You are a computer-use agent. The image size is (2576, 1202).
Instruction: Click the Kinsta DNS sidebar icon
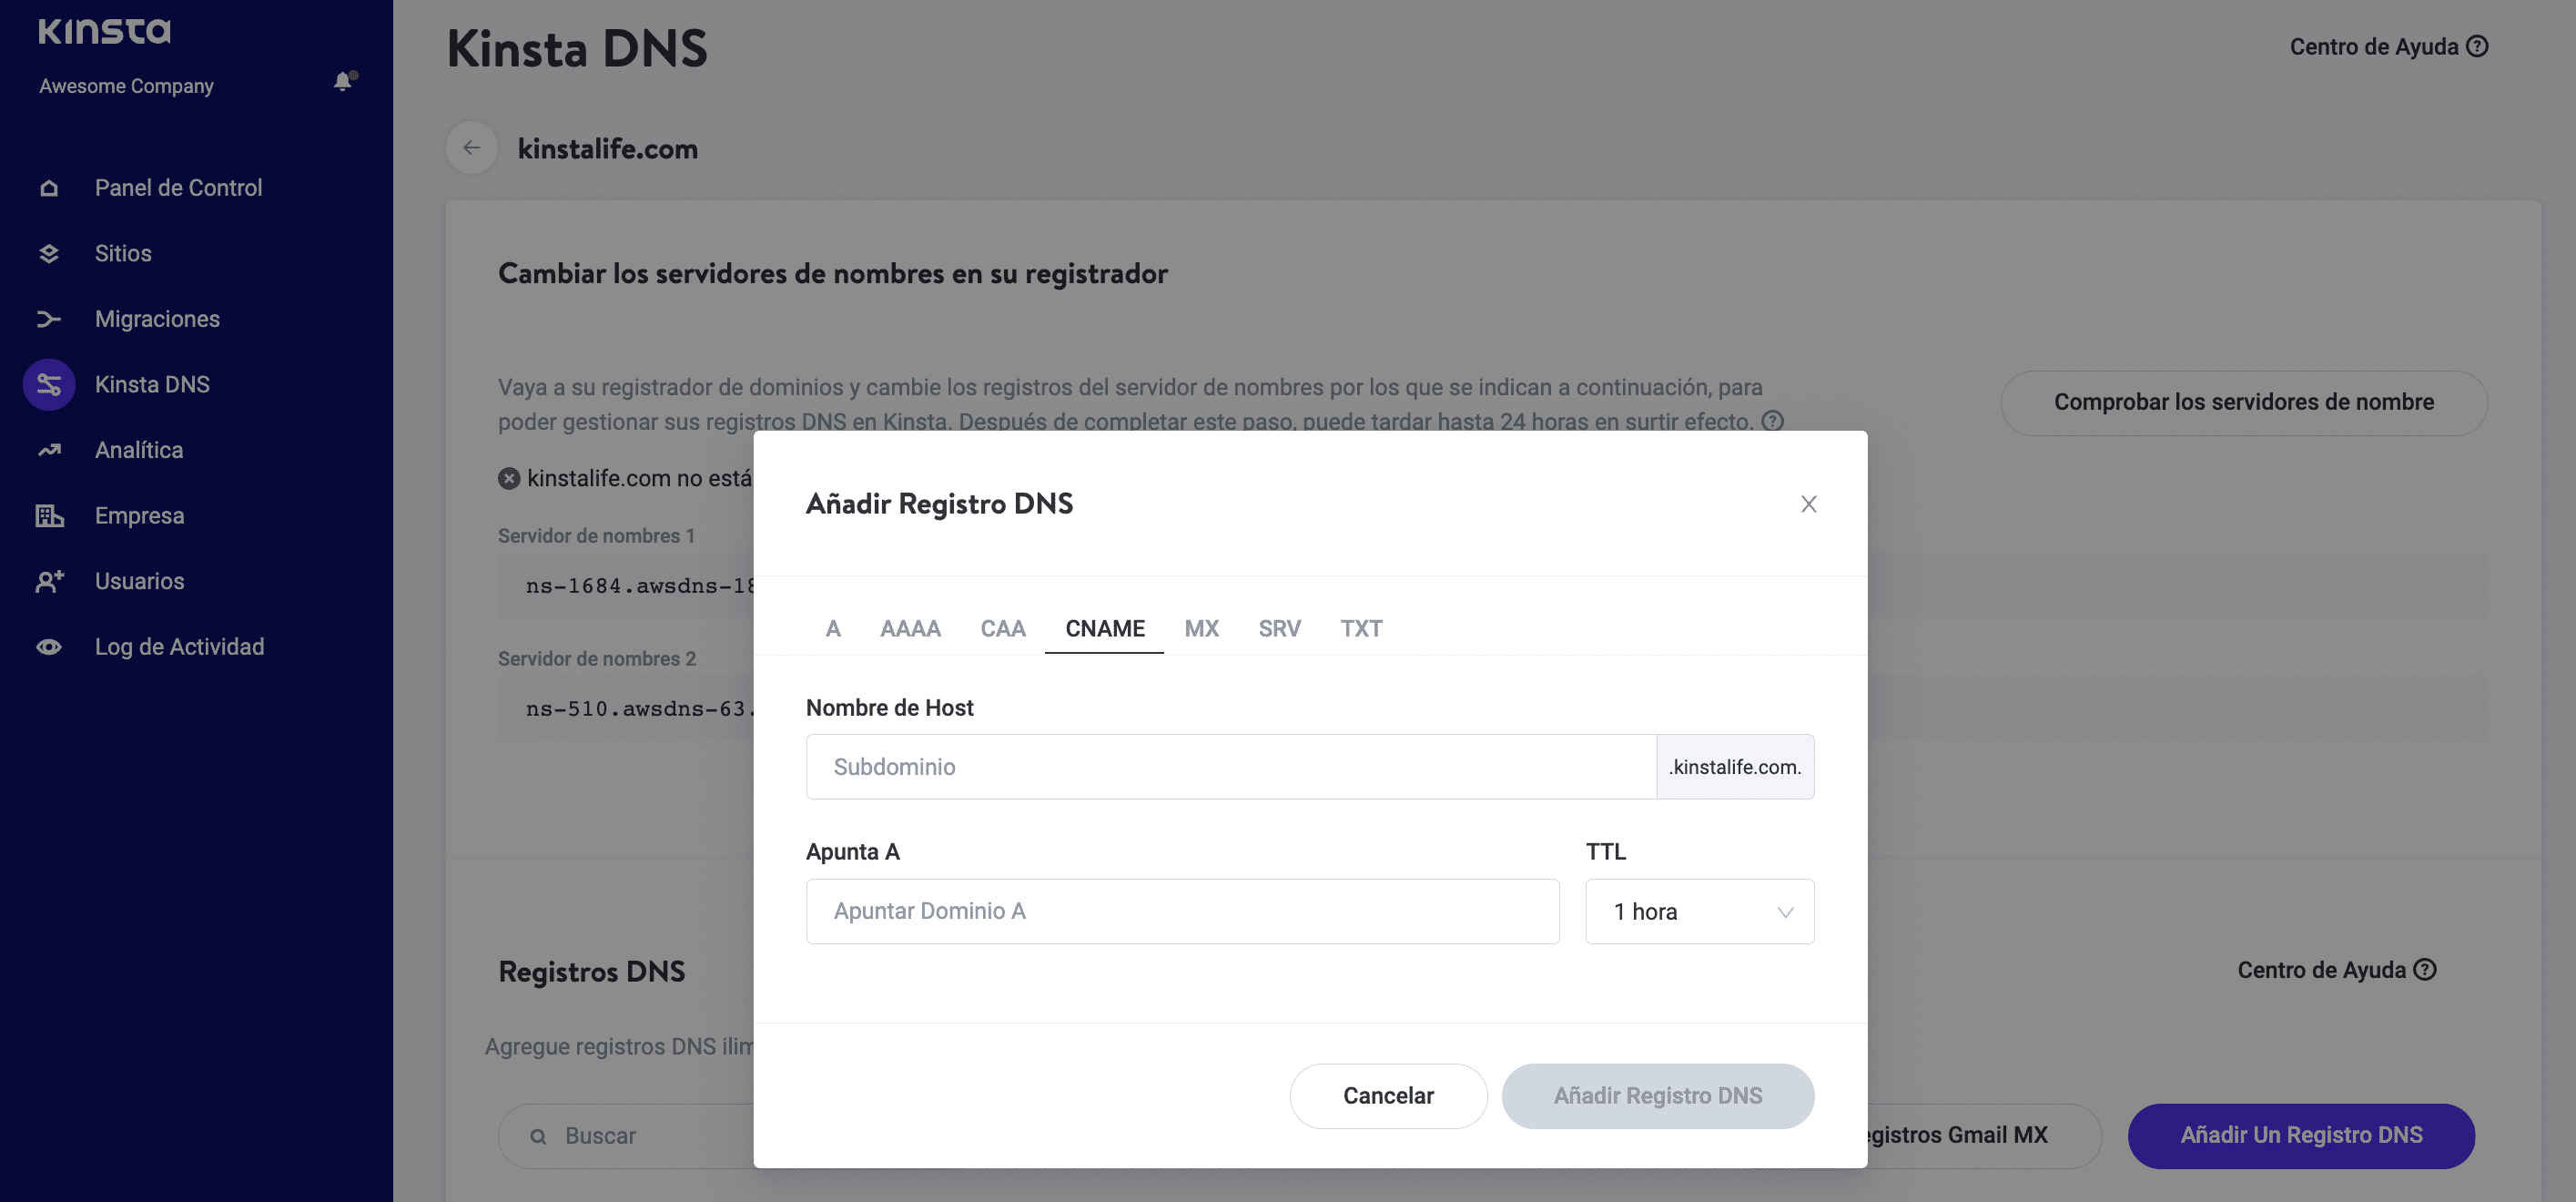[x=49, y=385]
